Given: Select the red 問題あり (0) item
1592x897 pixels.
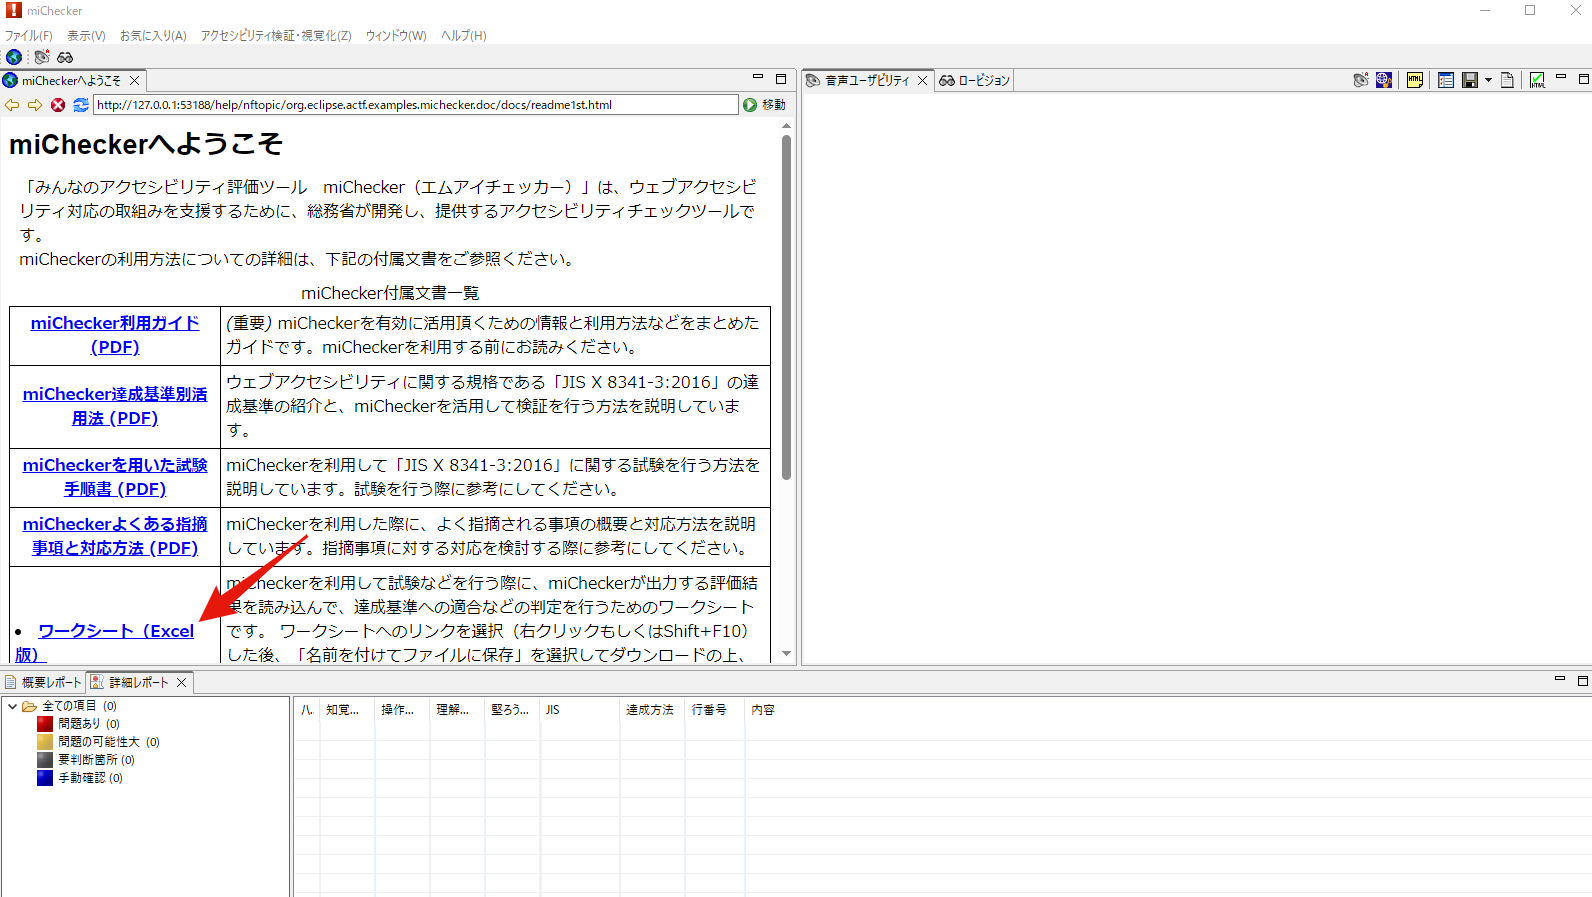Looking at the screenshot, I should click(79, 724).
